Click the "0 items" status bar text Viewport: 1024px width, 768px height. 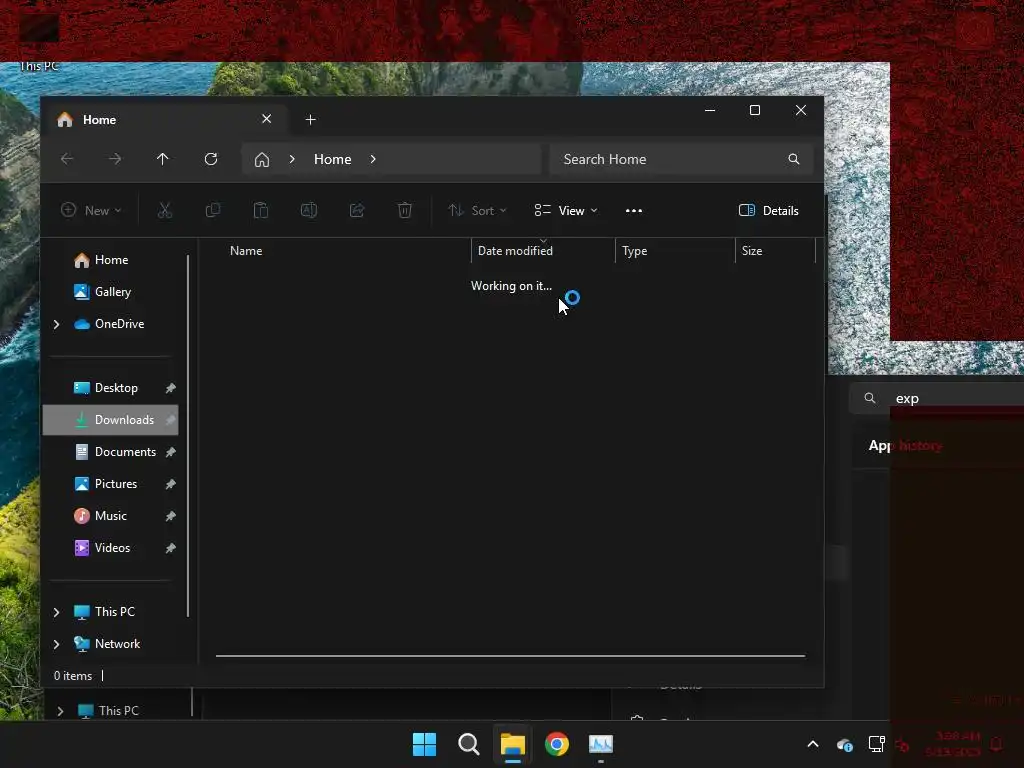(x=72, y=676)
